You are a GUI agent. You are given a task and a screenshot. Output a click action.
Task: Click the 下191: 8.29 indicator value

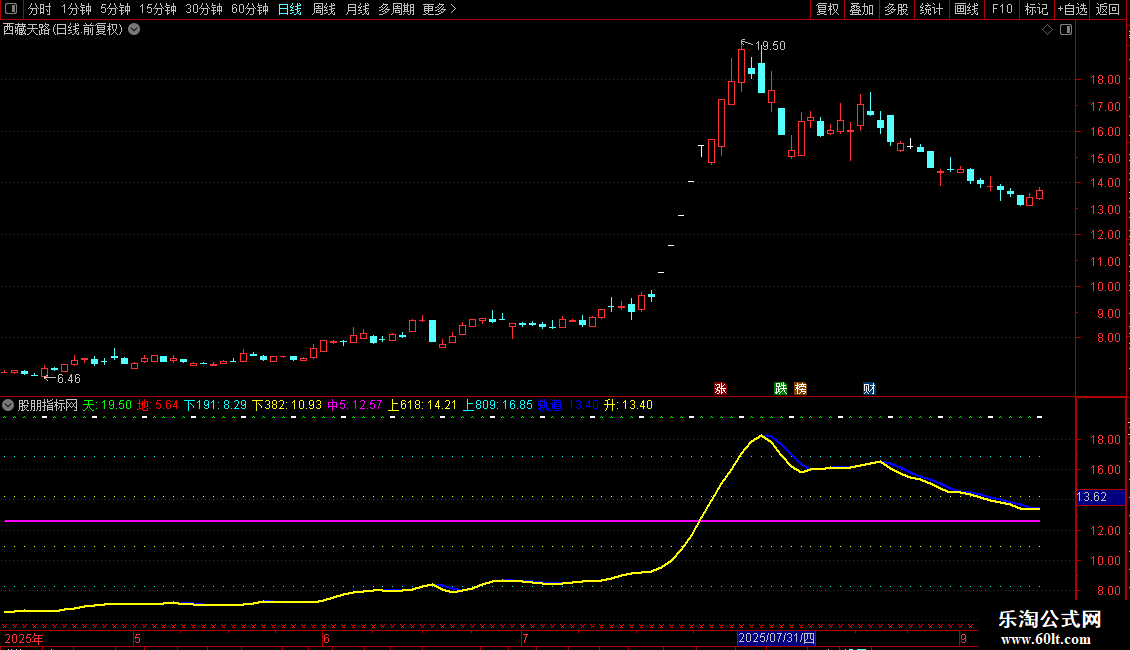tap(215, 405)
